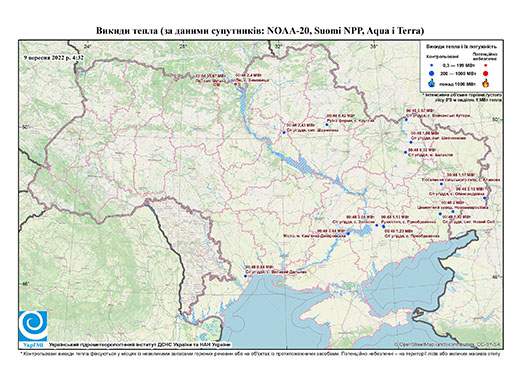This screenshot has height=368, width=520.
Task: Select the orange flame icon in legend
Action: [485, 83]
